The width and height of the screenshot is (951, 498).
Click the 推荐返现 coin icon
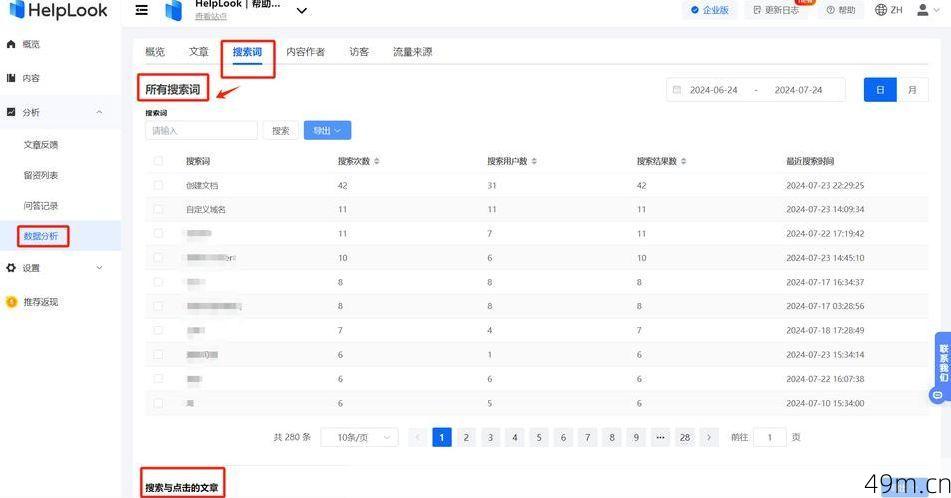point(12,302)
